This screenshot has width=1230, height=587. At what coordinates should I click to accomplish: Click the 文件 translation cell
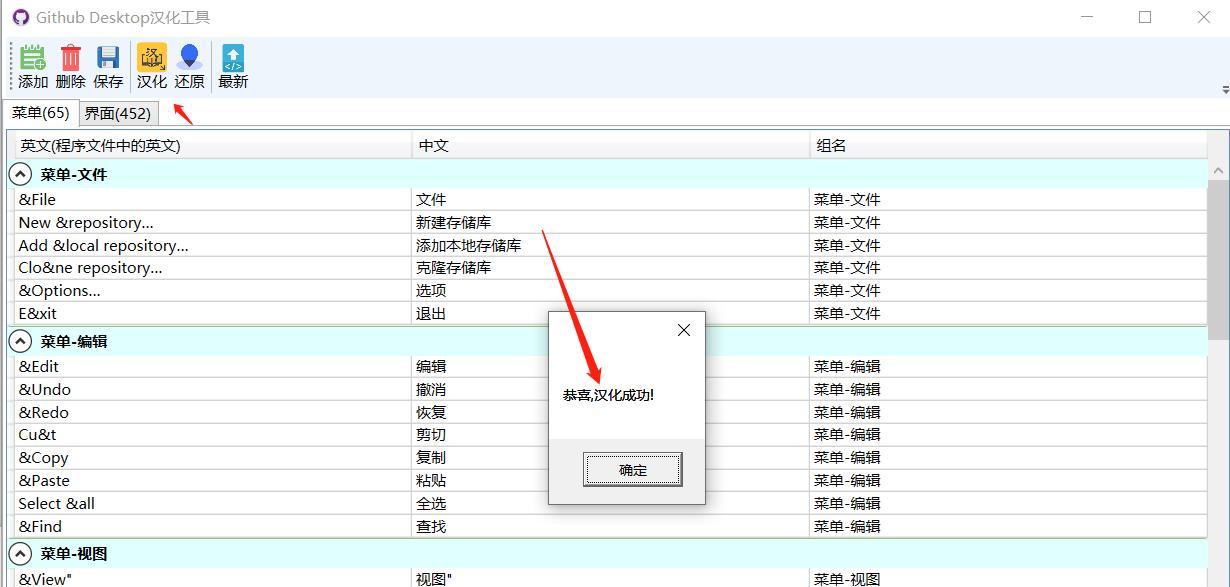coord(610,199)
